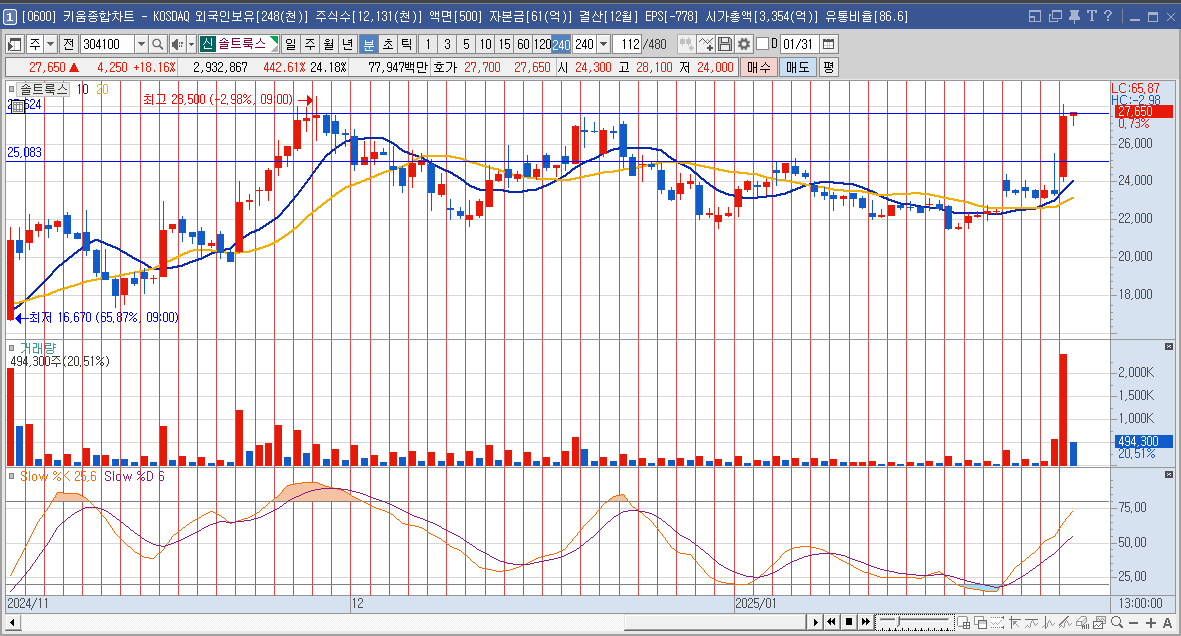
Task: Select the 1 minute interval button
Action: (428, 44)
